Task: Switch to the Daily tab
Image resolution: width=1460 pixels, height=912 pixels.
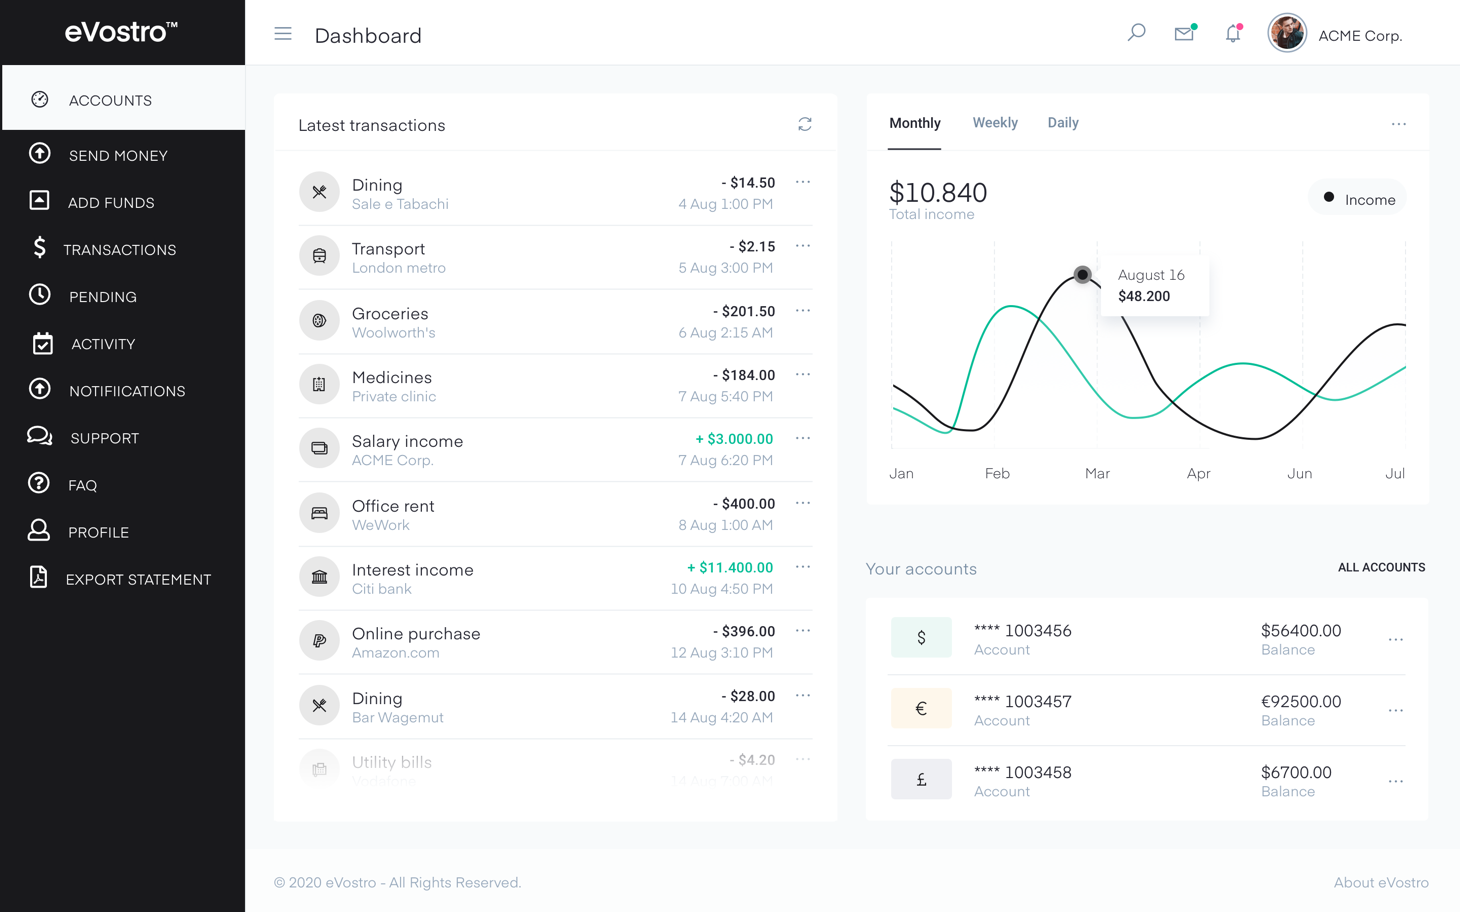Action: (1062, 123)
